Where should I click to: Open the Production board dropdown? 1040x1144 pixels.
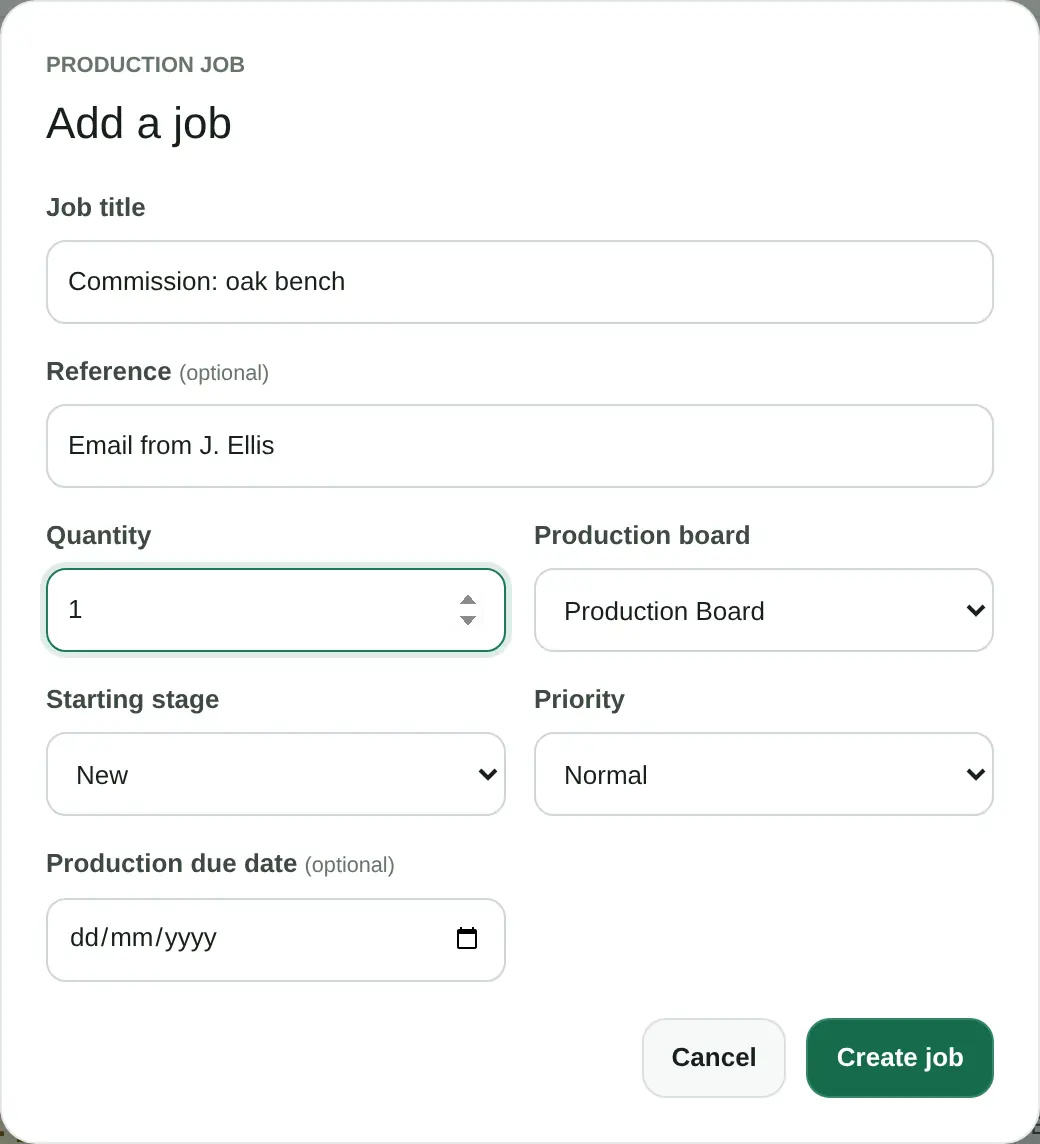click(763, 610)
